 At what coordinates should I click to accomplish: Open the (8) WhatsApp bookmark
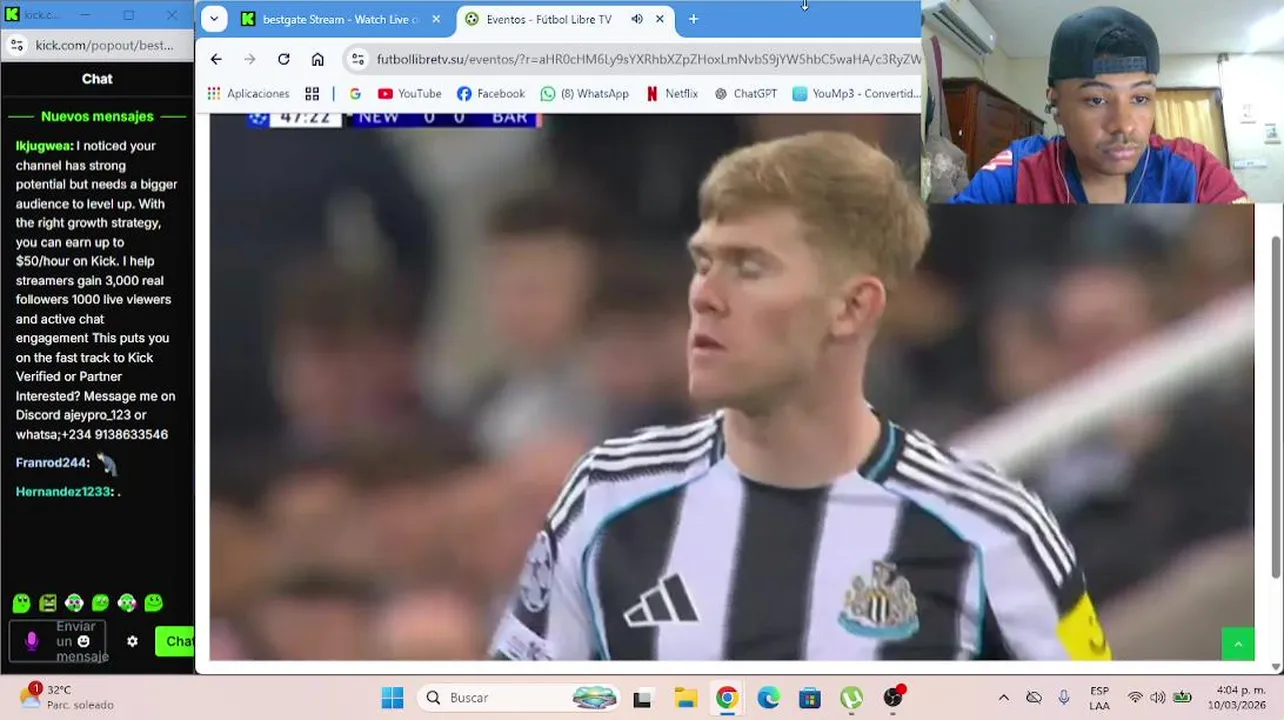(585, 93)
